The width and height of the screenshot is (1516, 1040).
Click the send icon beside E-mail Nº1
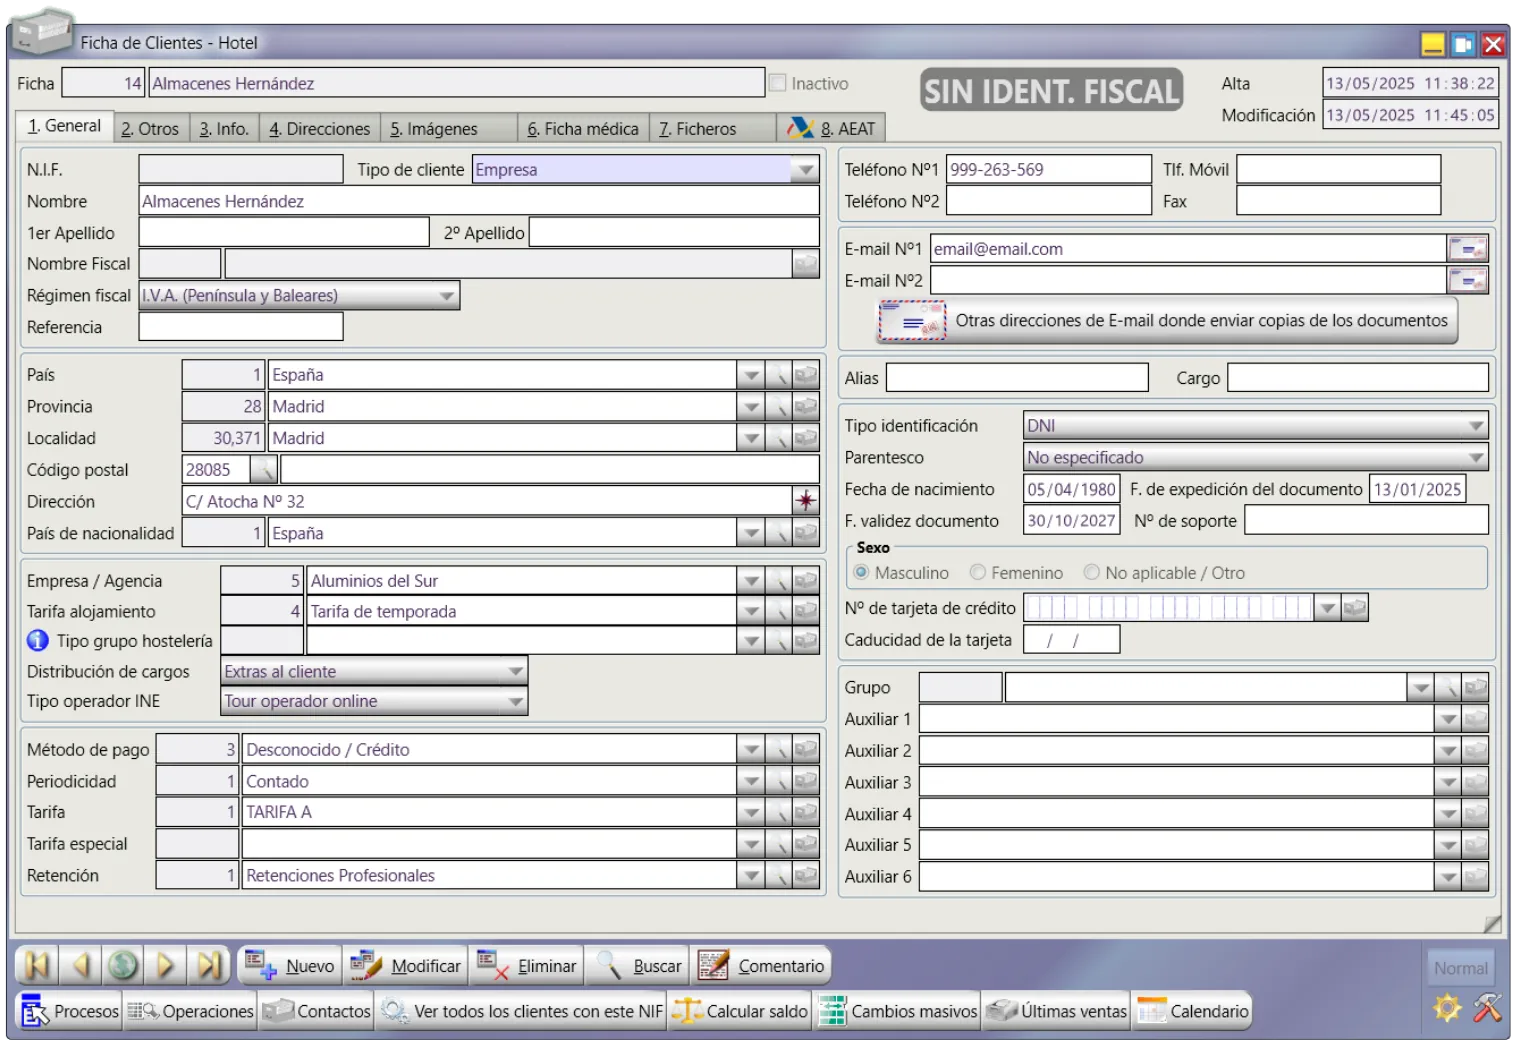point(1467,249)
